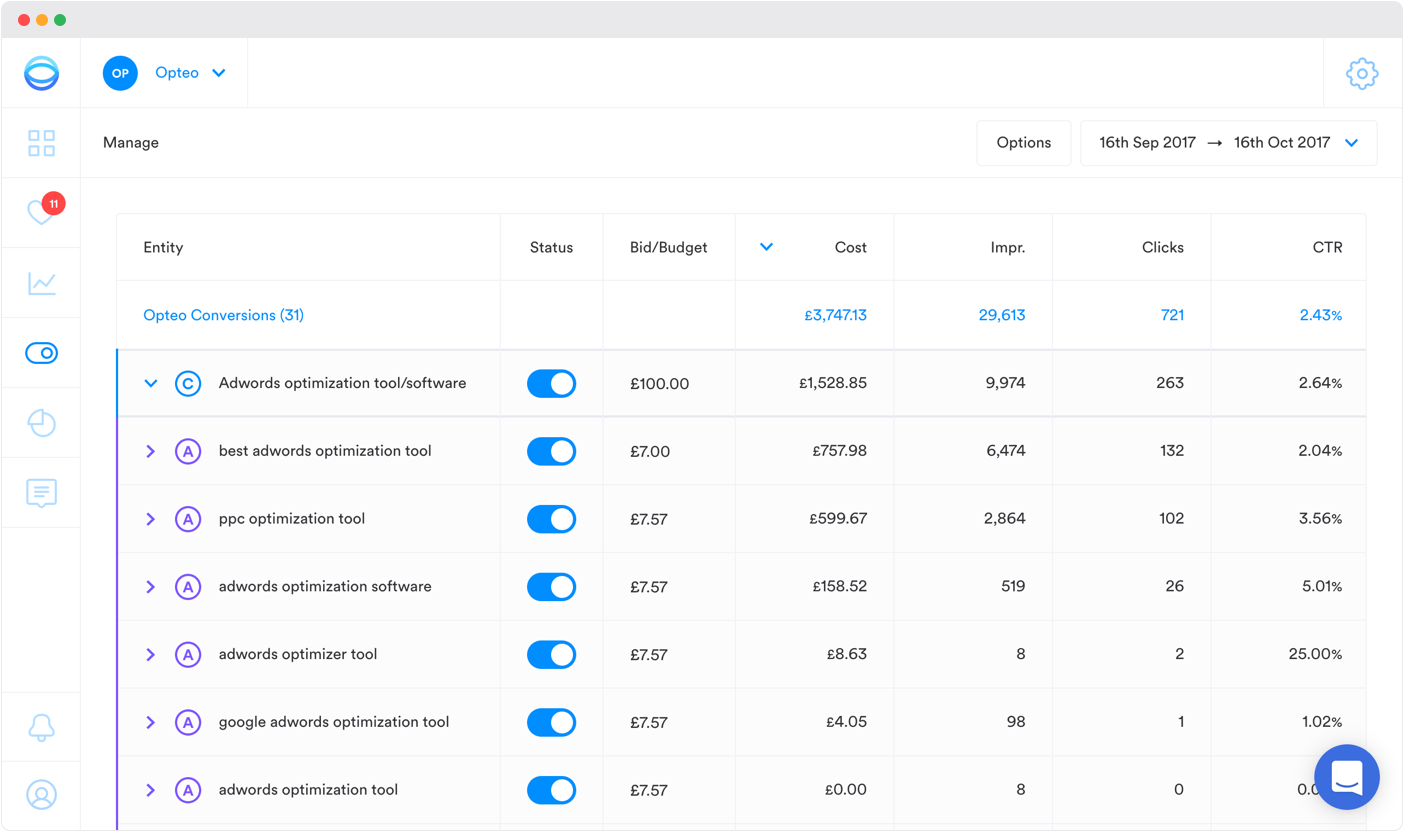The height and width of the screenshot is (832, 1404).
Task: Toggle status of best adwords optimization tool
Action: (x=552, y=451)
